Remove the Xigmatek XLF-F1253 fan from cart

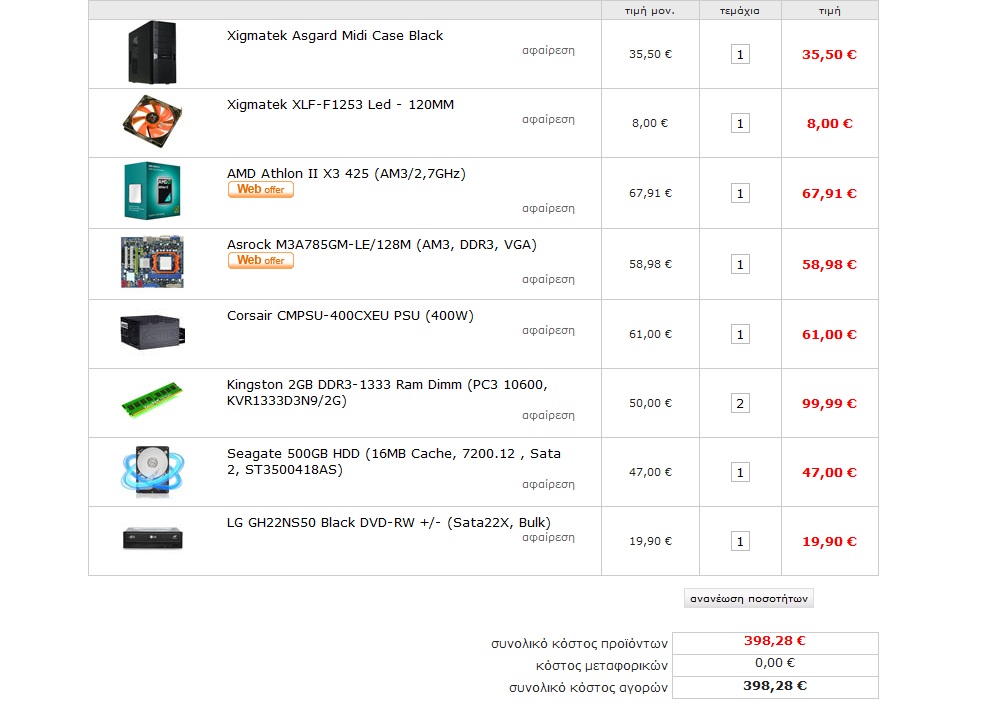point(548,120)
